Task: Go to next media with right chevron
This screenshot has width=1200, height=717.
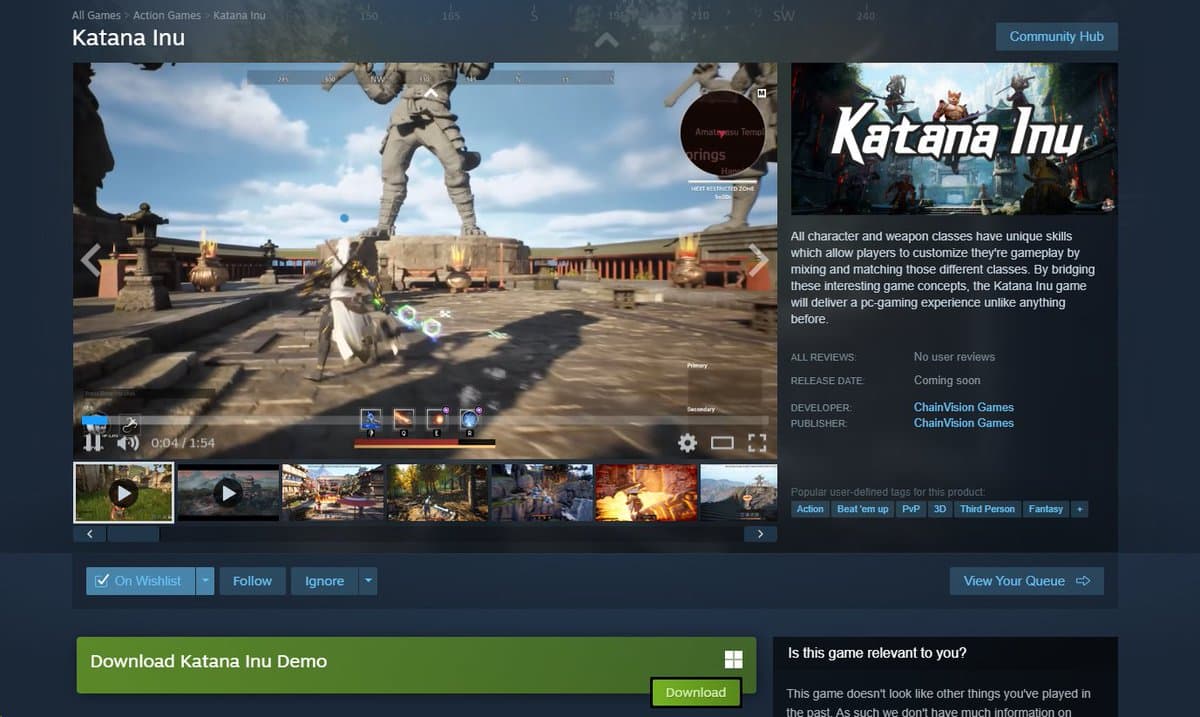Action: 758,260
